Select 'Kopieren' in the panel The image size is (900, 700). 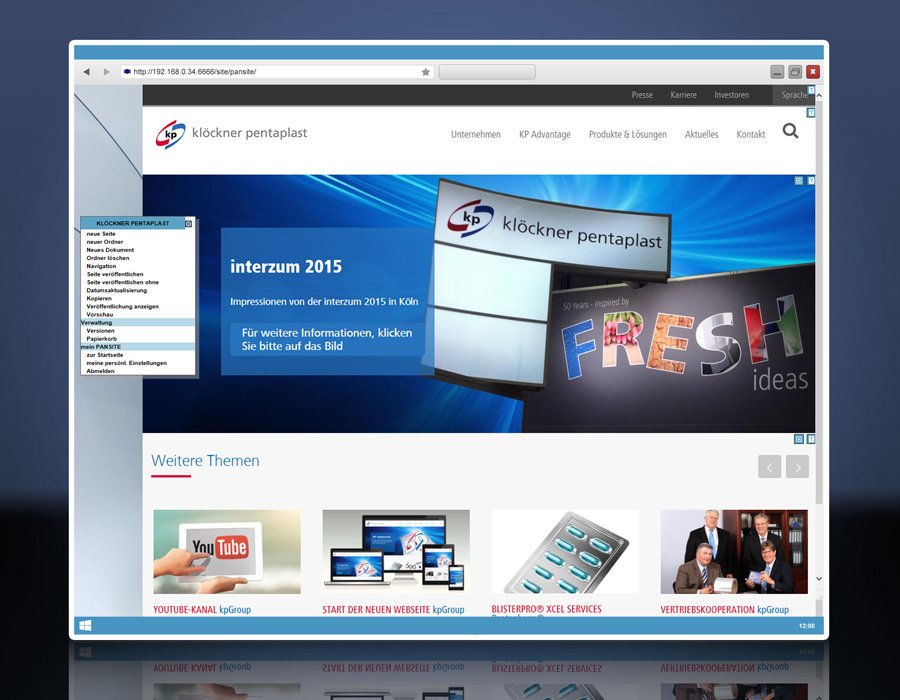tap(99, 298)
